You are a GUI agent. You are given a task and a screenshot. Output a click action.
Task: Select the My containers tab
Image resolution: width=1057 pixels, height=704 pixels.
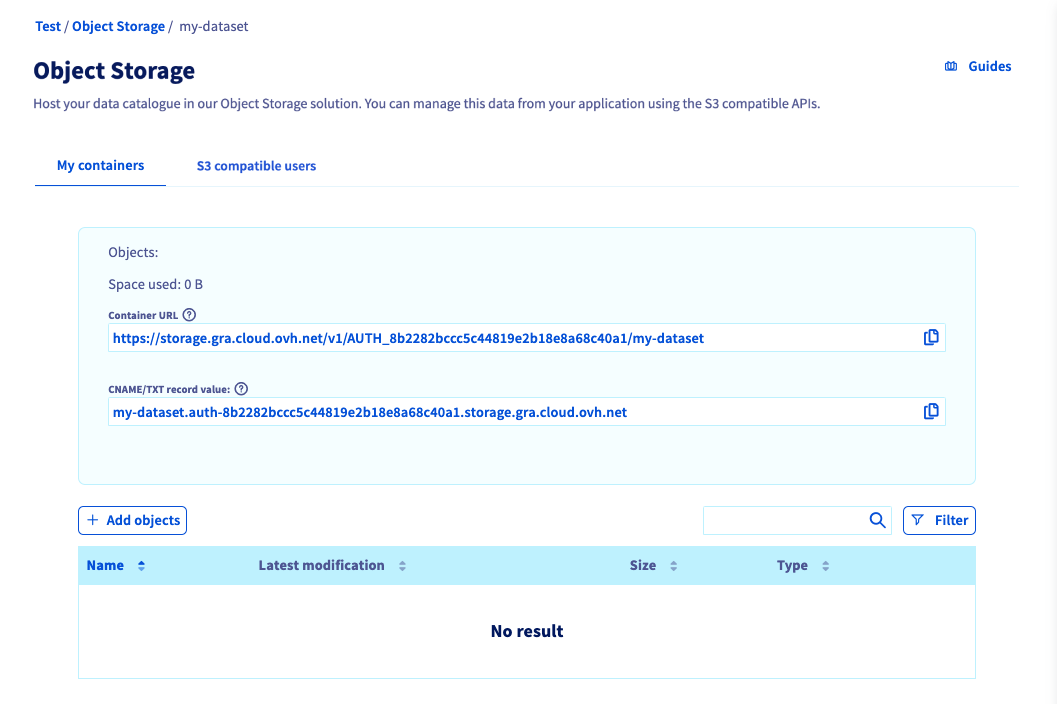pos(100,165)
